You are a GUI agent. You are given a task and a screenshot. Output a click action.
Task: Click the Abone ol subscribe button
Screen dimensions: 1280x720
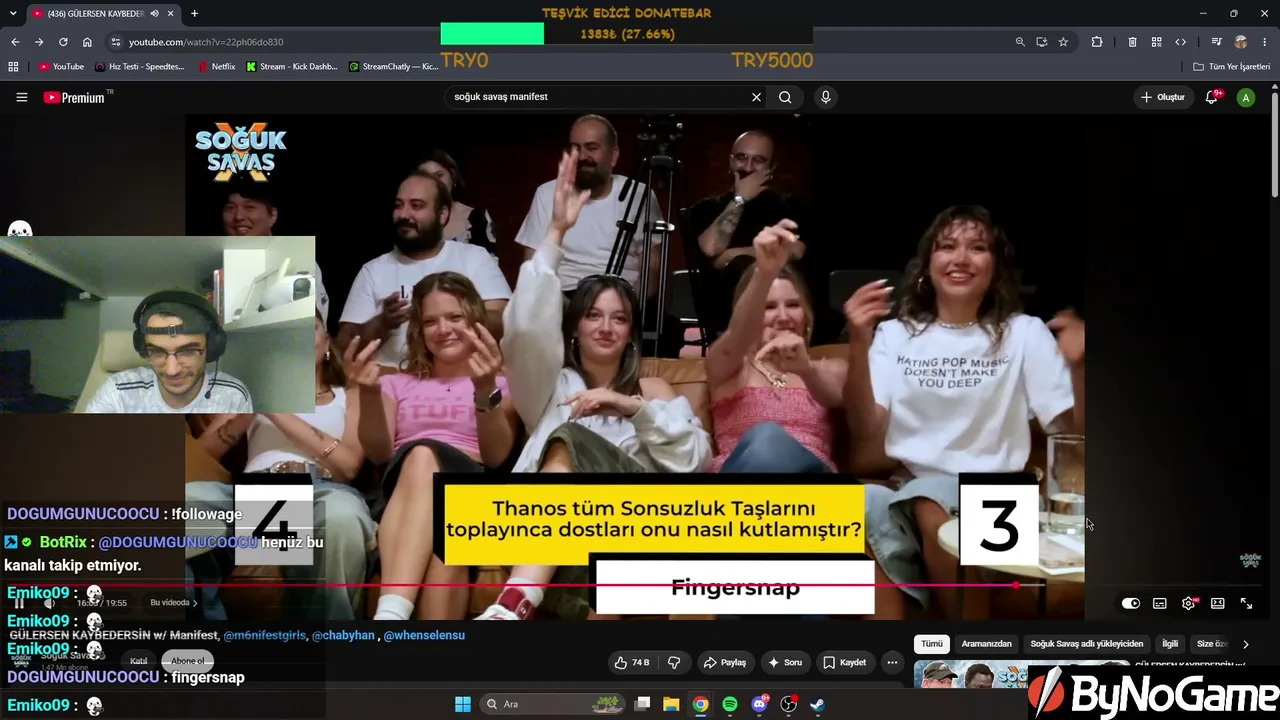pos(188,660)
